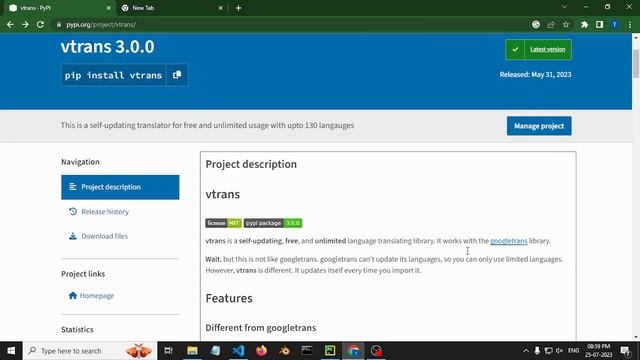
Task: Click the license MIT badge
Action: (x=223, y=223)
